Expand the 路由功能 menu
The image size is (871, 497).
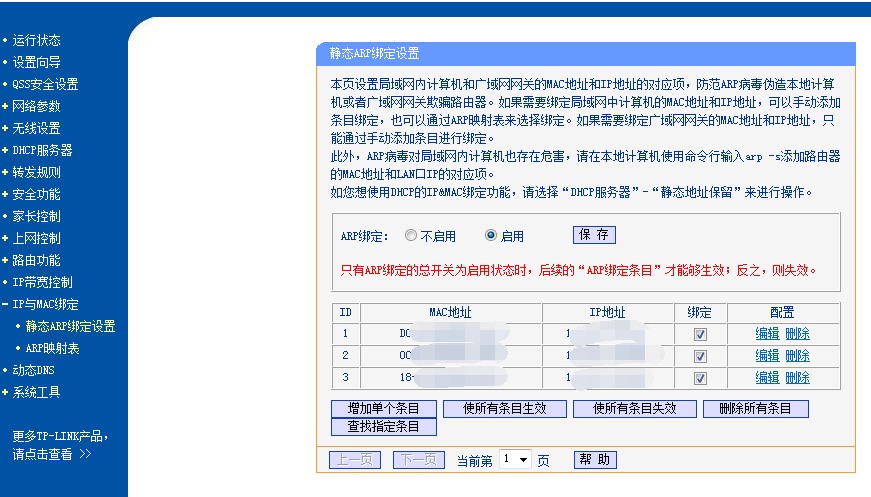click(36, 260)
